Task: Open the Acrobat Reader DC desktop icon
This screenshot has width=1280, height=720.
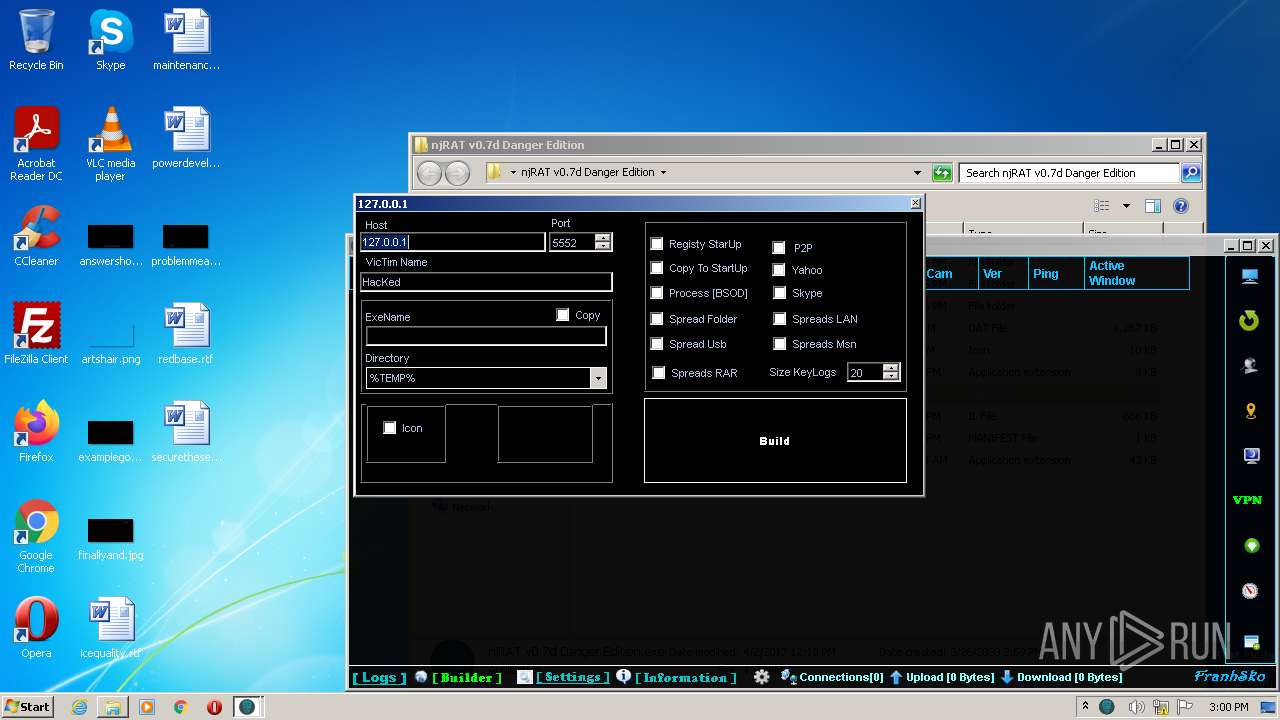Action: 36,144
